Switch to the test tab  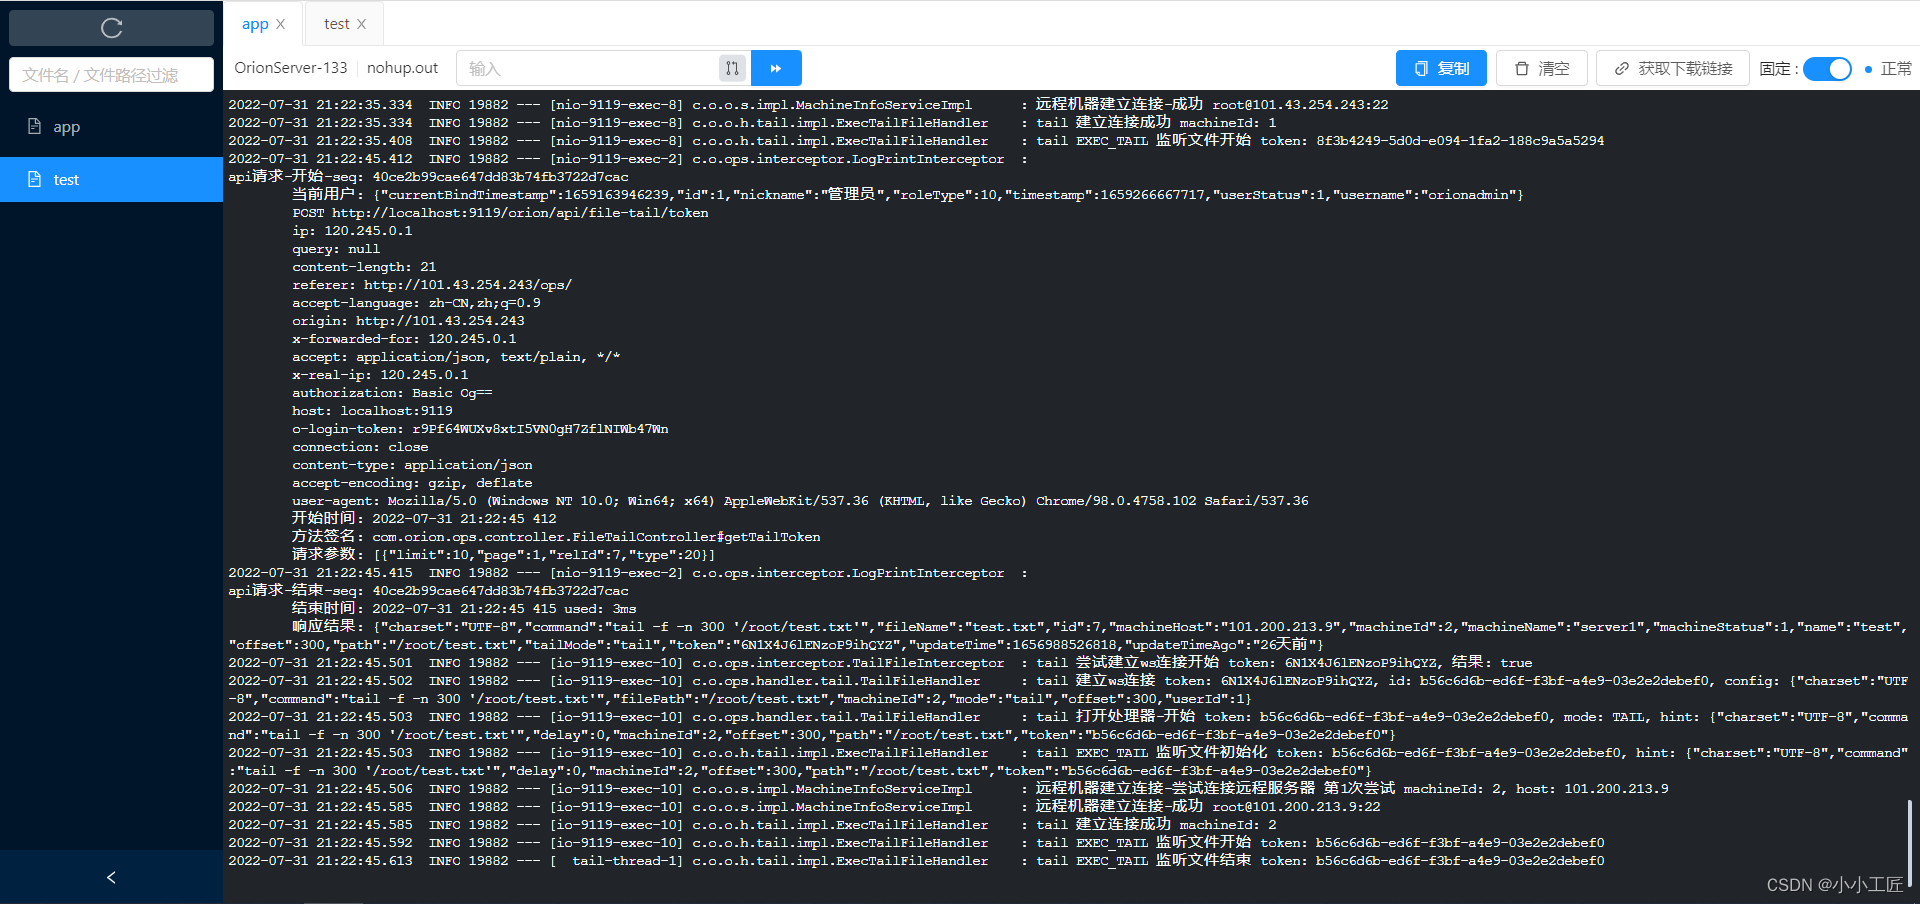339,23
